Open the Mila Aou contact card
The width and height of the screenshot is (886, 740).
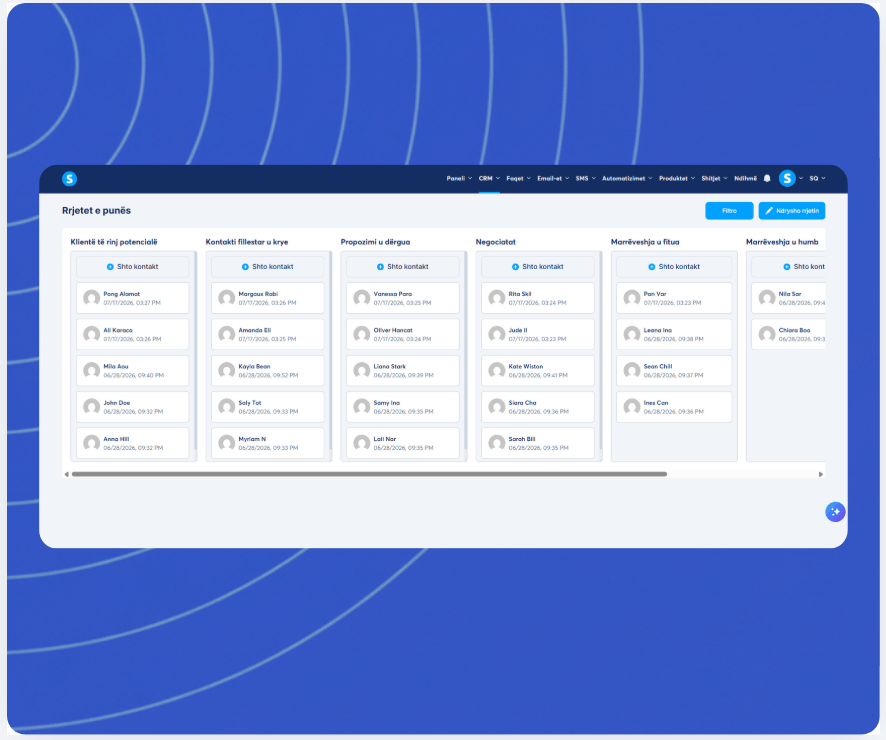click(133, 371)
